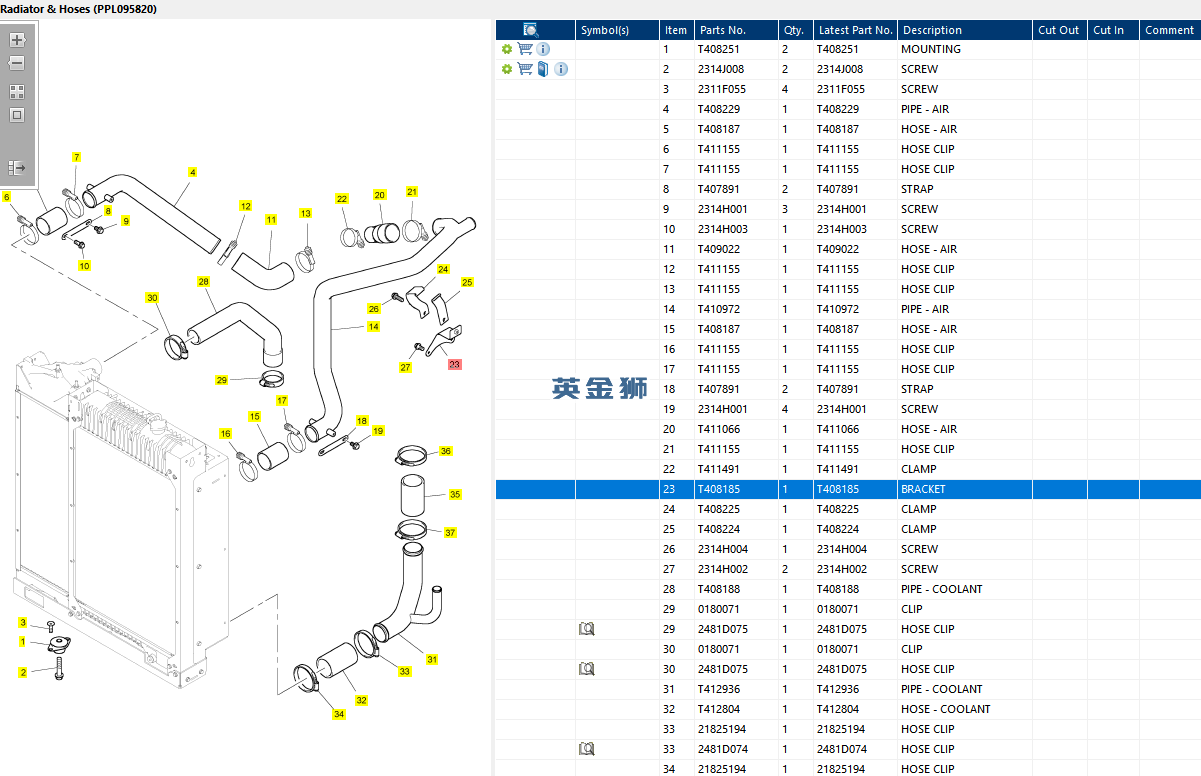The image size is (1201, 776).
Task: Select callout 31 on the diagram
Action: [x=432, y=659]
